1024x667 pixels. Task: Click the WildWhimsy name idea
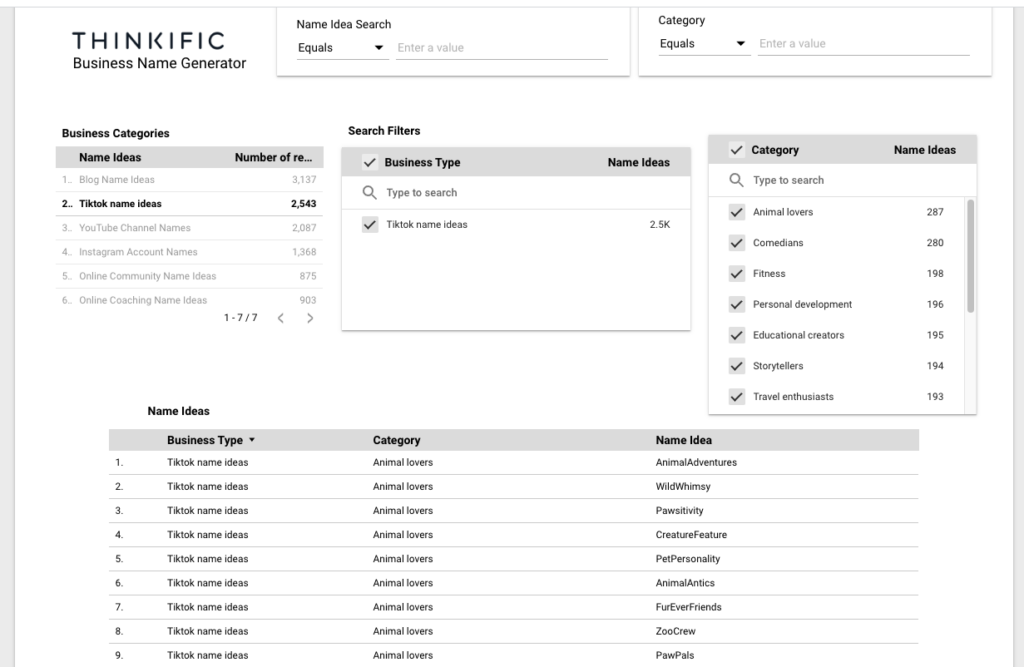[x=683, y=487]
